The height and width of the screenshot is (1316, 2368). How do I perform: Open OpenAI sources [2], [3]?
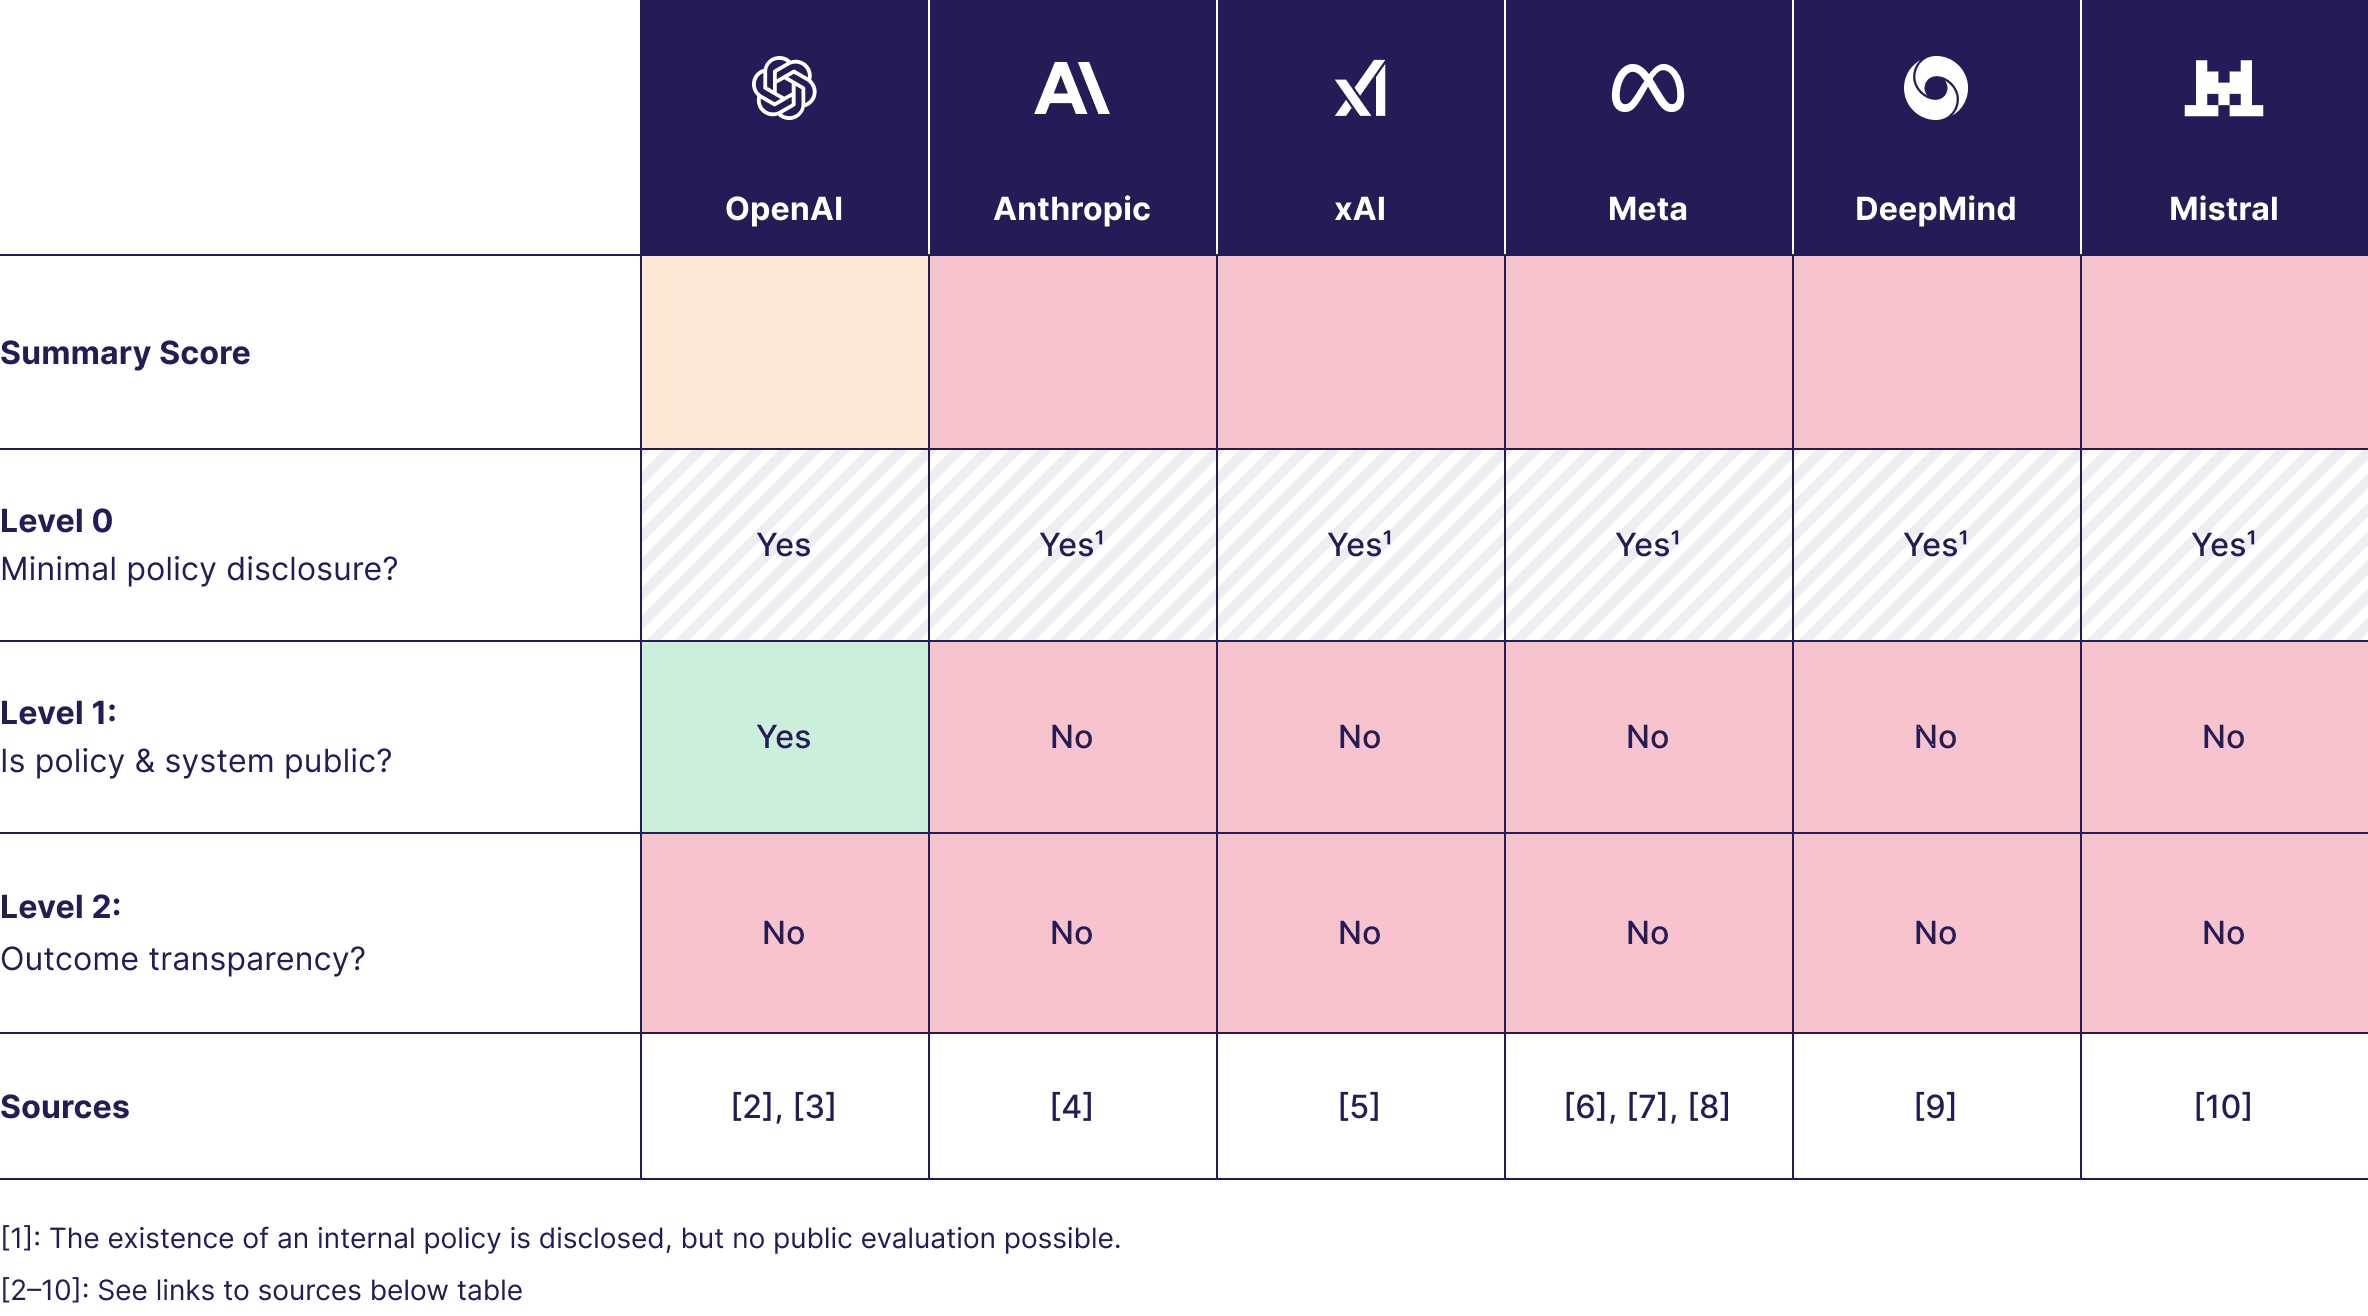[x=784, y=1106]
